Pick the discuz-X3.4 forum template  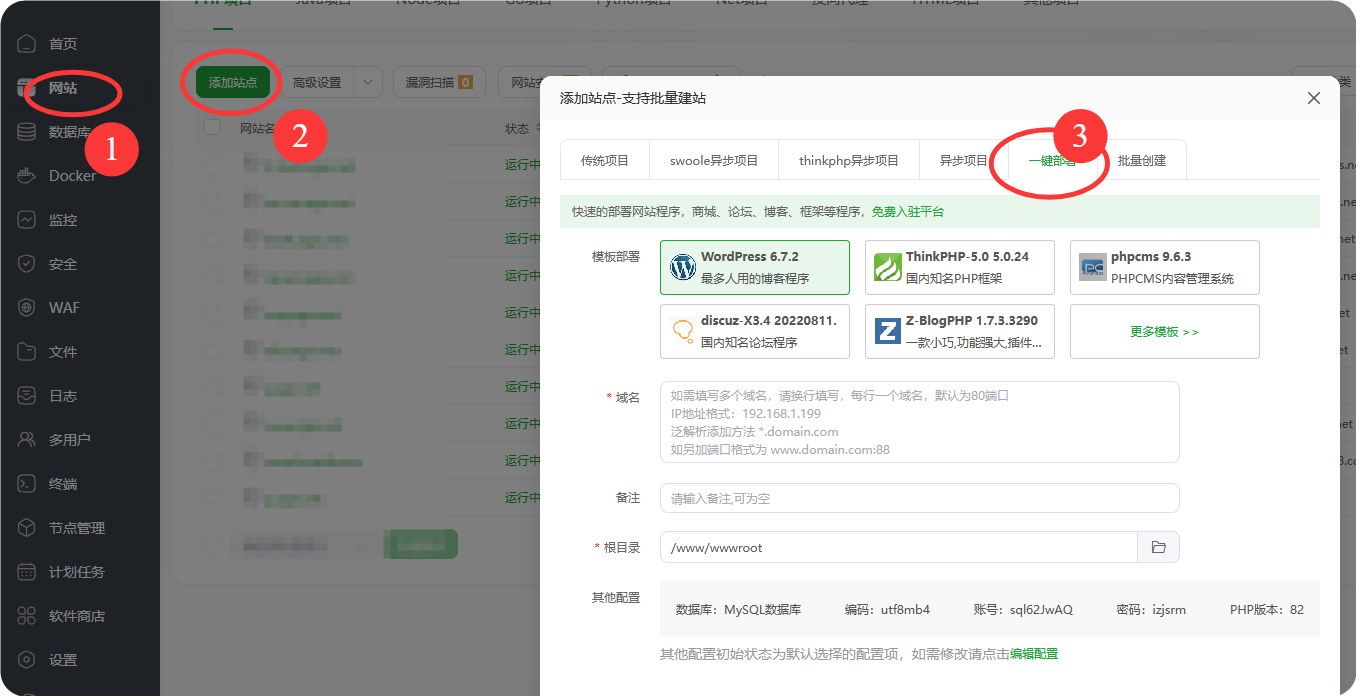click(x=754, y=331)
